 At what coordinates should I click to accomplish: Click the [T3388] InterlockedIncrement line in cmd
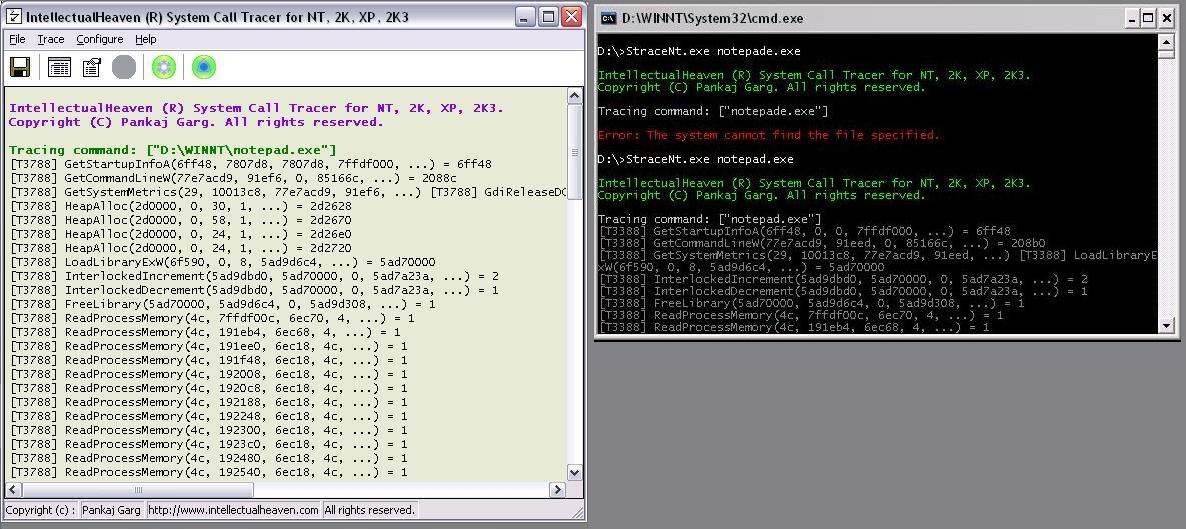[x=843, y=279]
